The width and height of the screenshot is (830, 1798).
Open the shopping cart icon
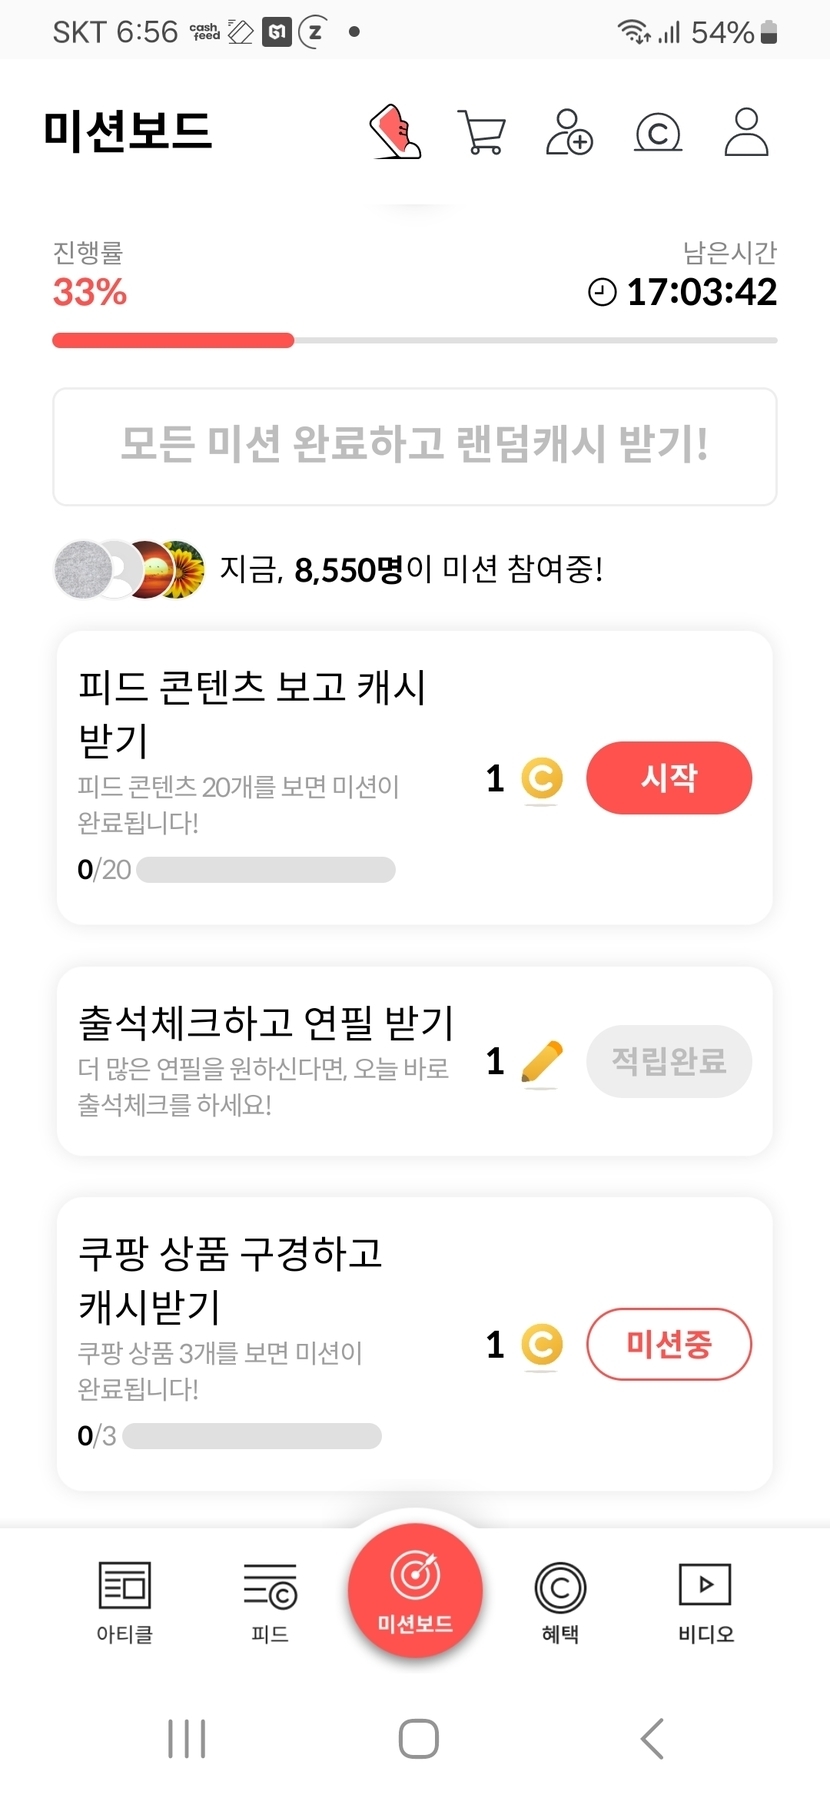(482, 132)
